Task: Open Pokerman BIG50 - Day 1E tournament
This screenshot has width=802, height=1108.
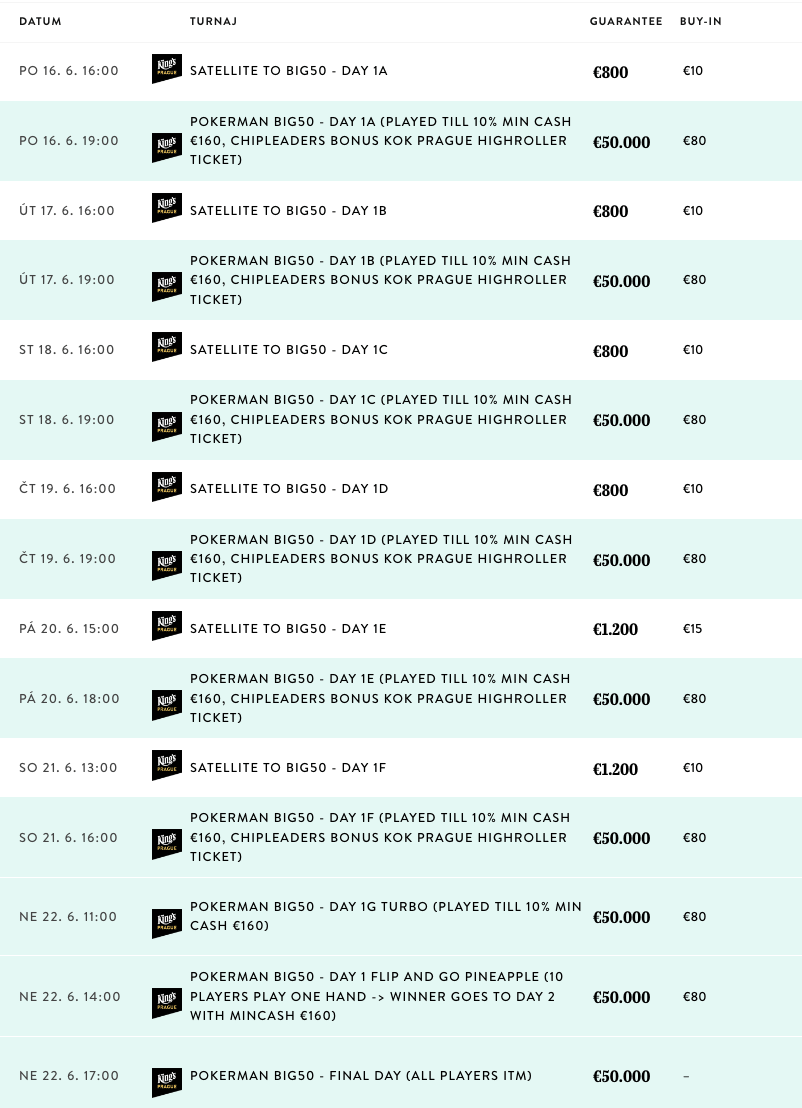Action: [x=380, y=698]
